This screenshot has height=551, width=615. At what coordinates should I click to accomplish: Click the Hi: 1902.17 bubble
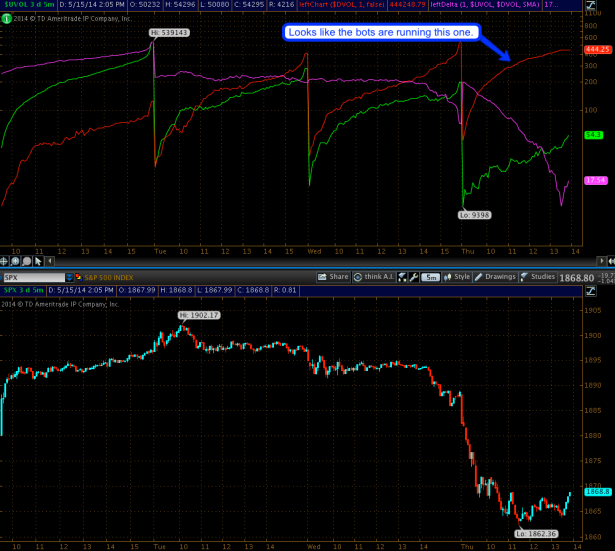pyautogui.click(x=199, y=315)
